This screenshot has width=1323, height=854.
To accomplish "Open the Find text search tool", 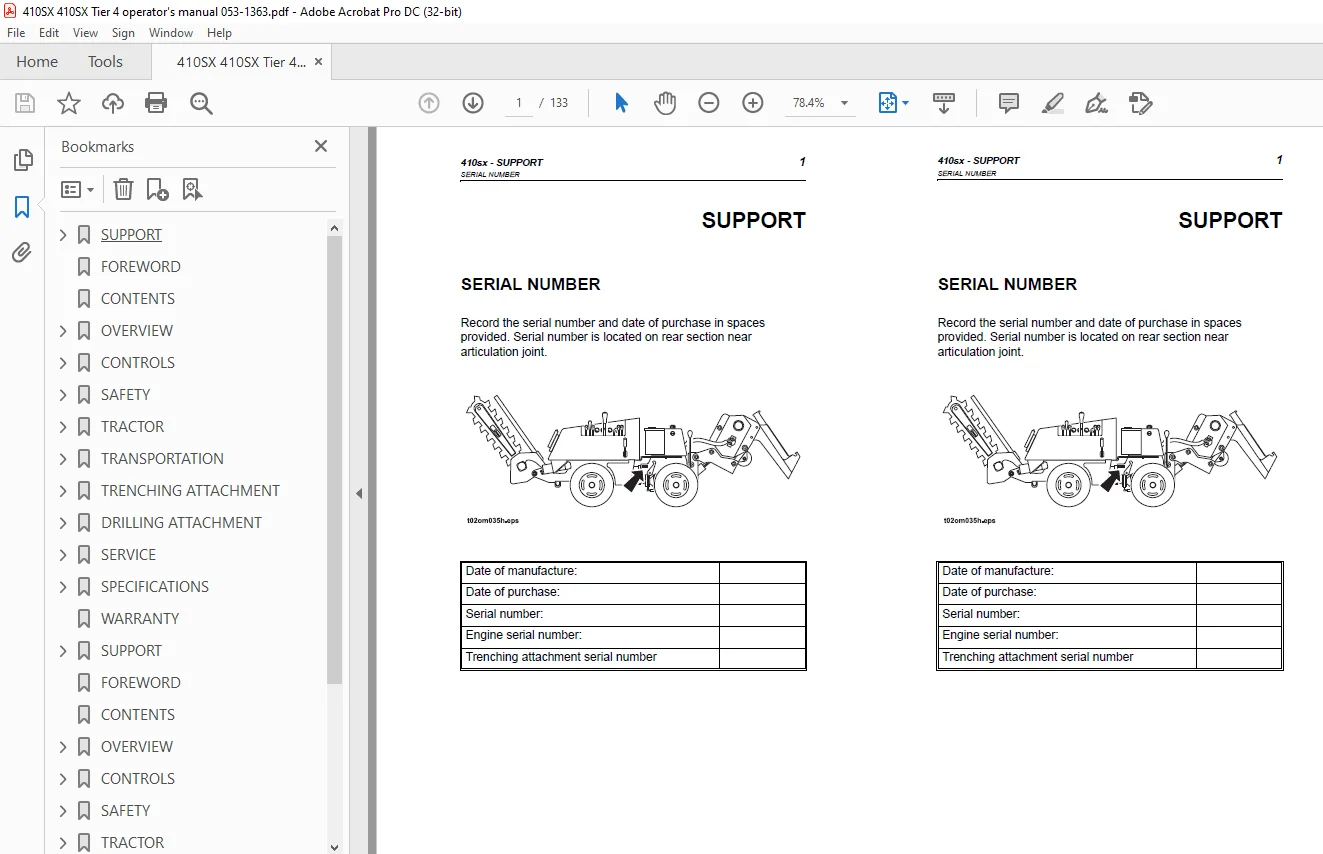I will click(x=201, y=103).
